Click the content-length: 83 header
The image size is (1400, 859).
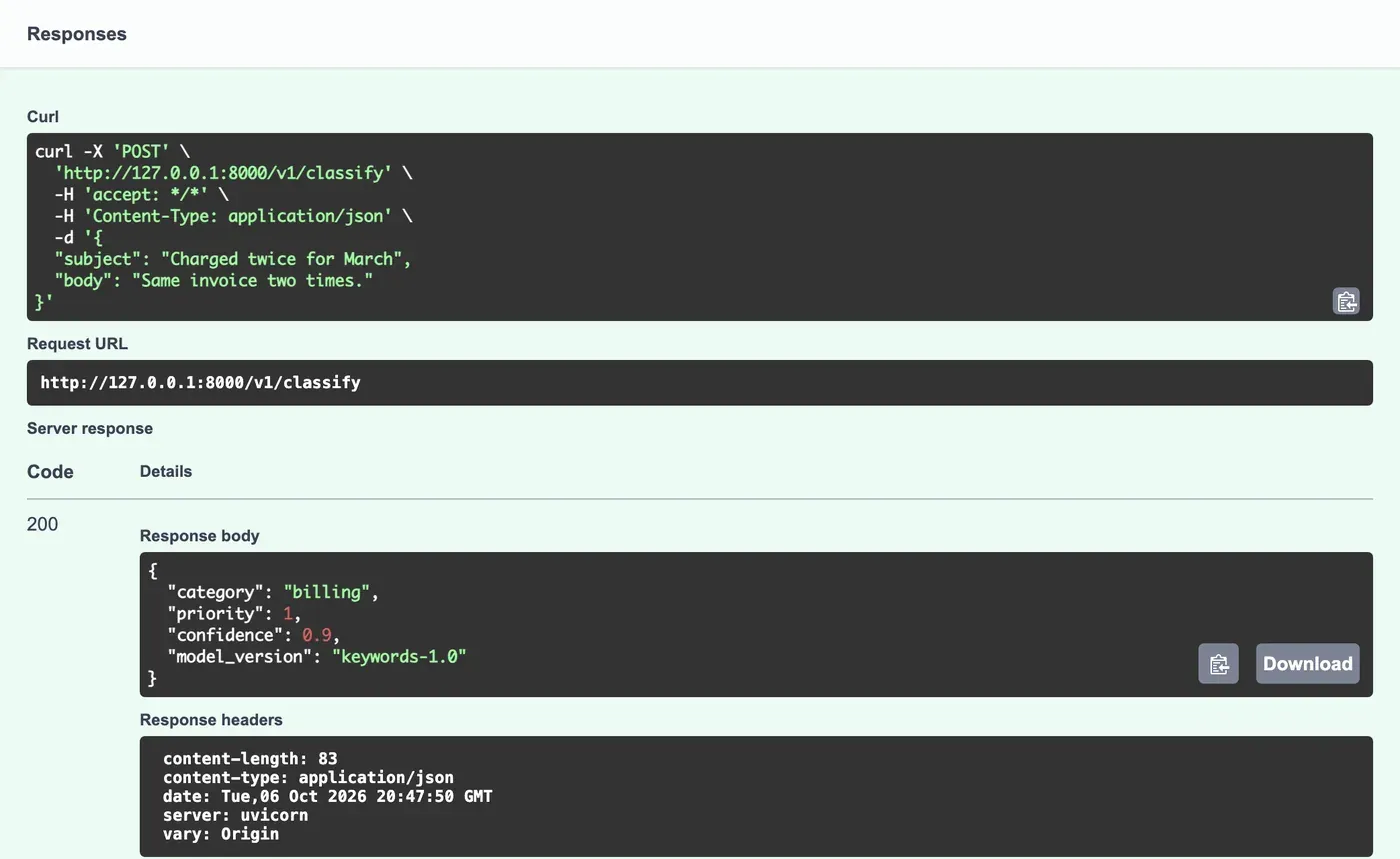[250, 758]
